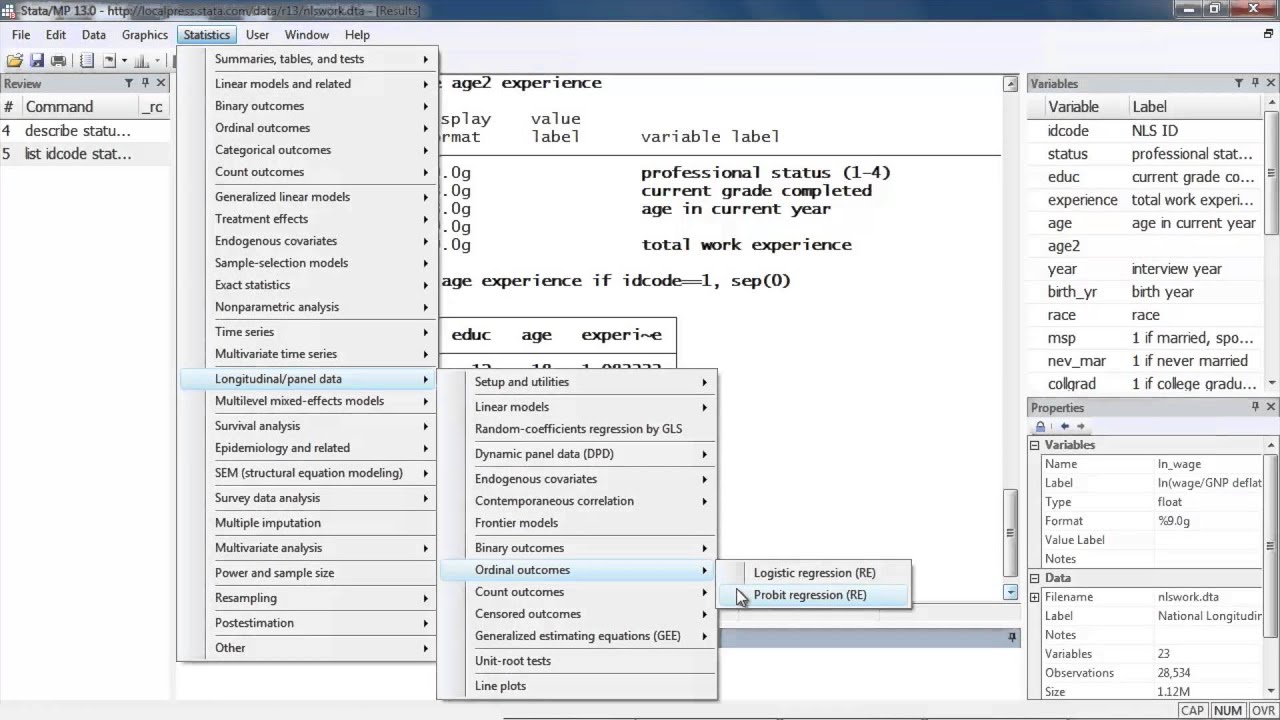The width and height of the screenshot is (1280, 720).
Task: Click the Command column header in Review
Action: (x=80, y=107)
